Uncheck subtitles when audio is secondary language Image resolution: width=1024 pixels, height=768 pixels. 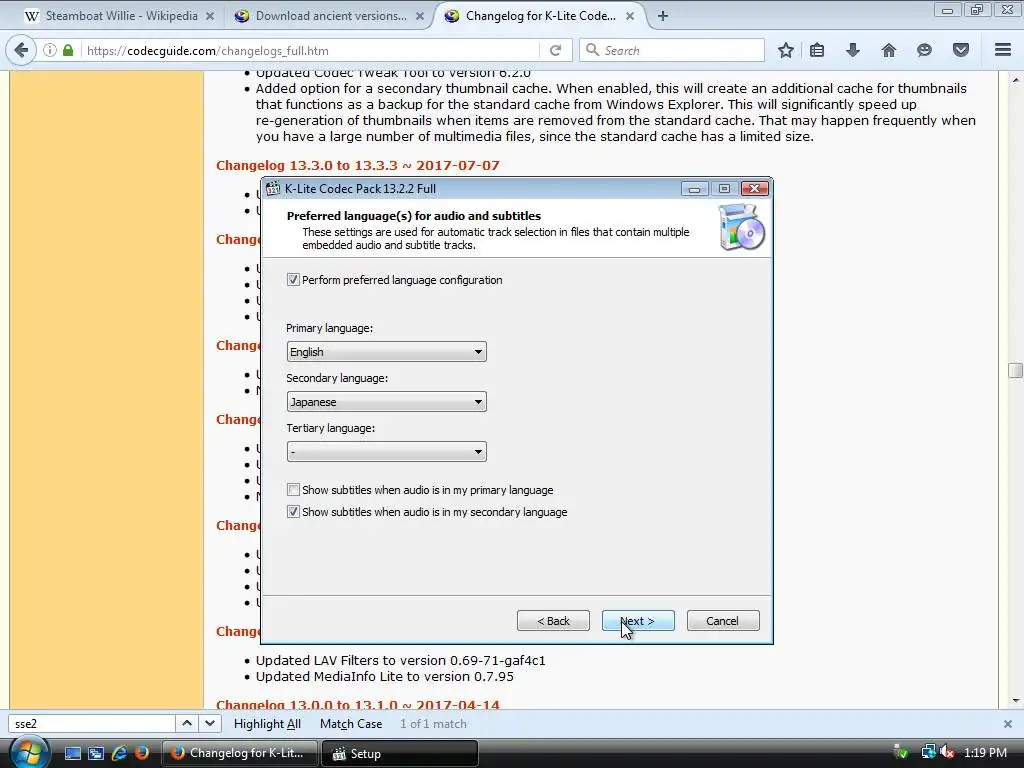point(293,512)
